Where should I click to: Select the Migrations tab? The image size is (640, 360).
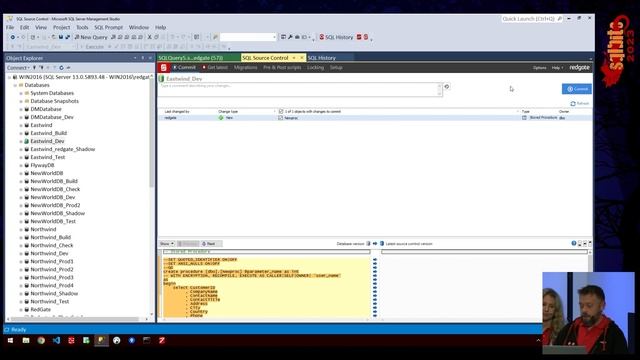pos(245,67)
